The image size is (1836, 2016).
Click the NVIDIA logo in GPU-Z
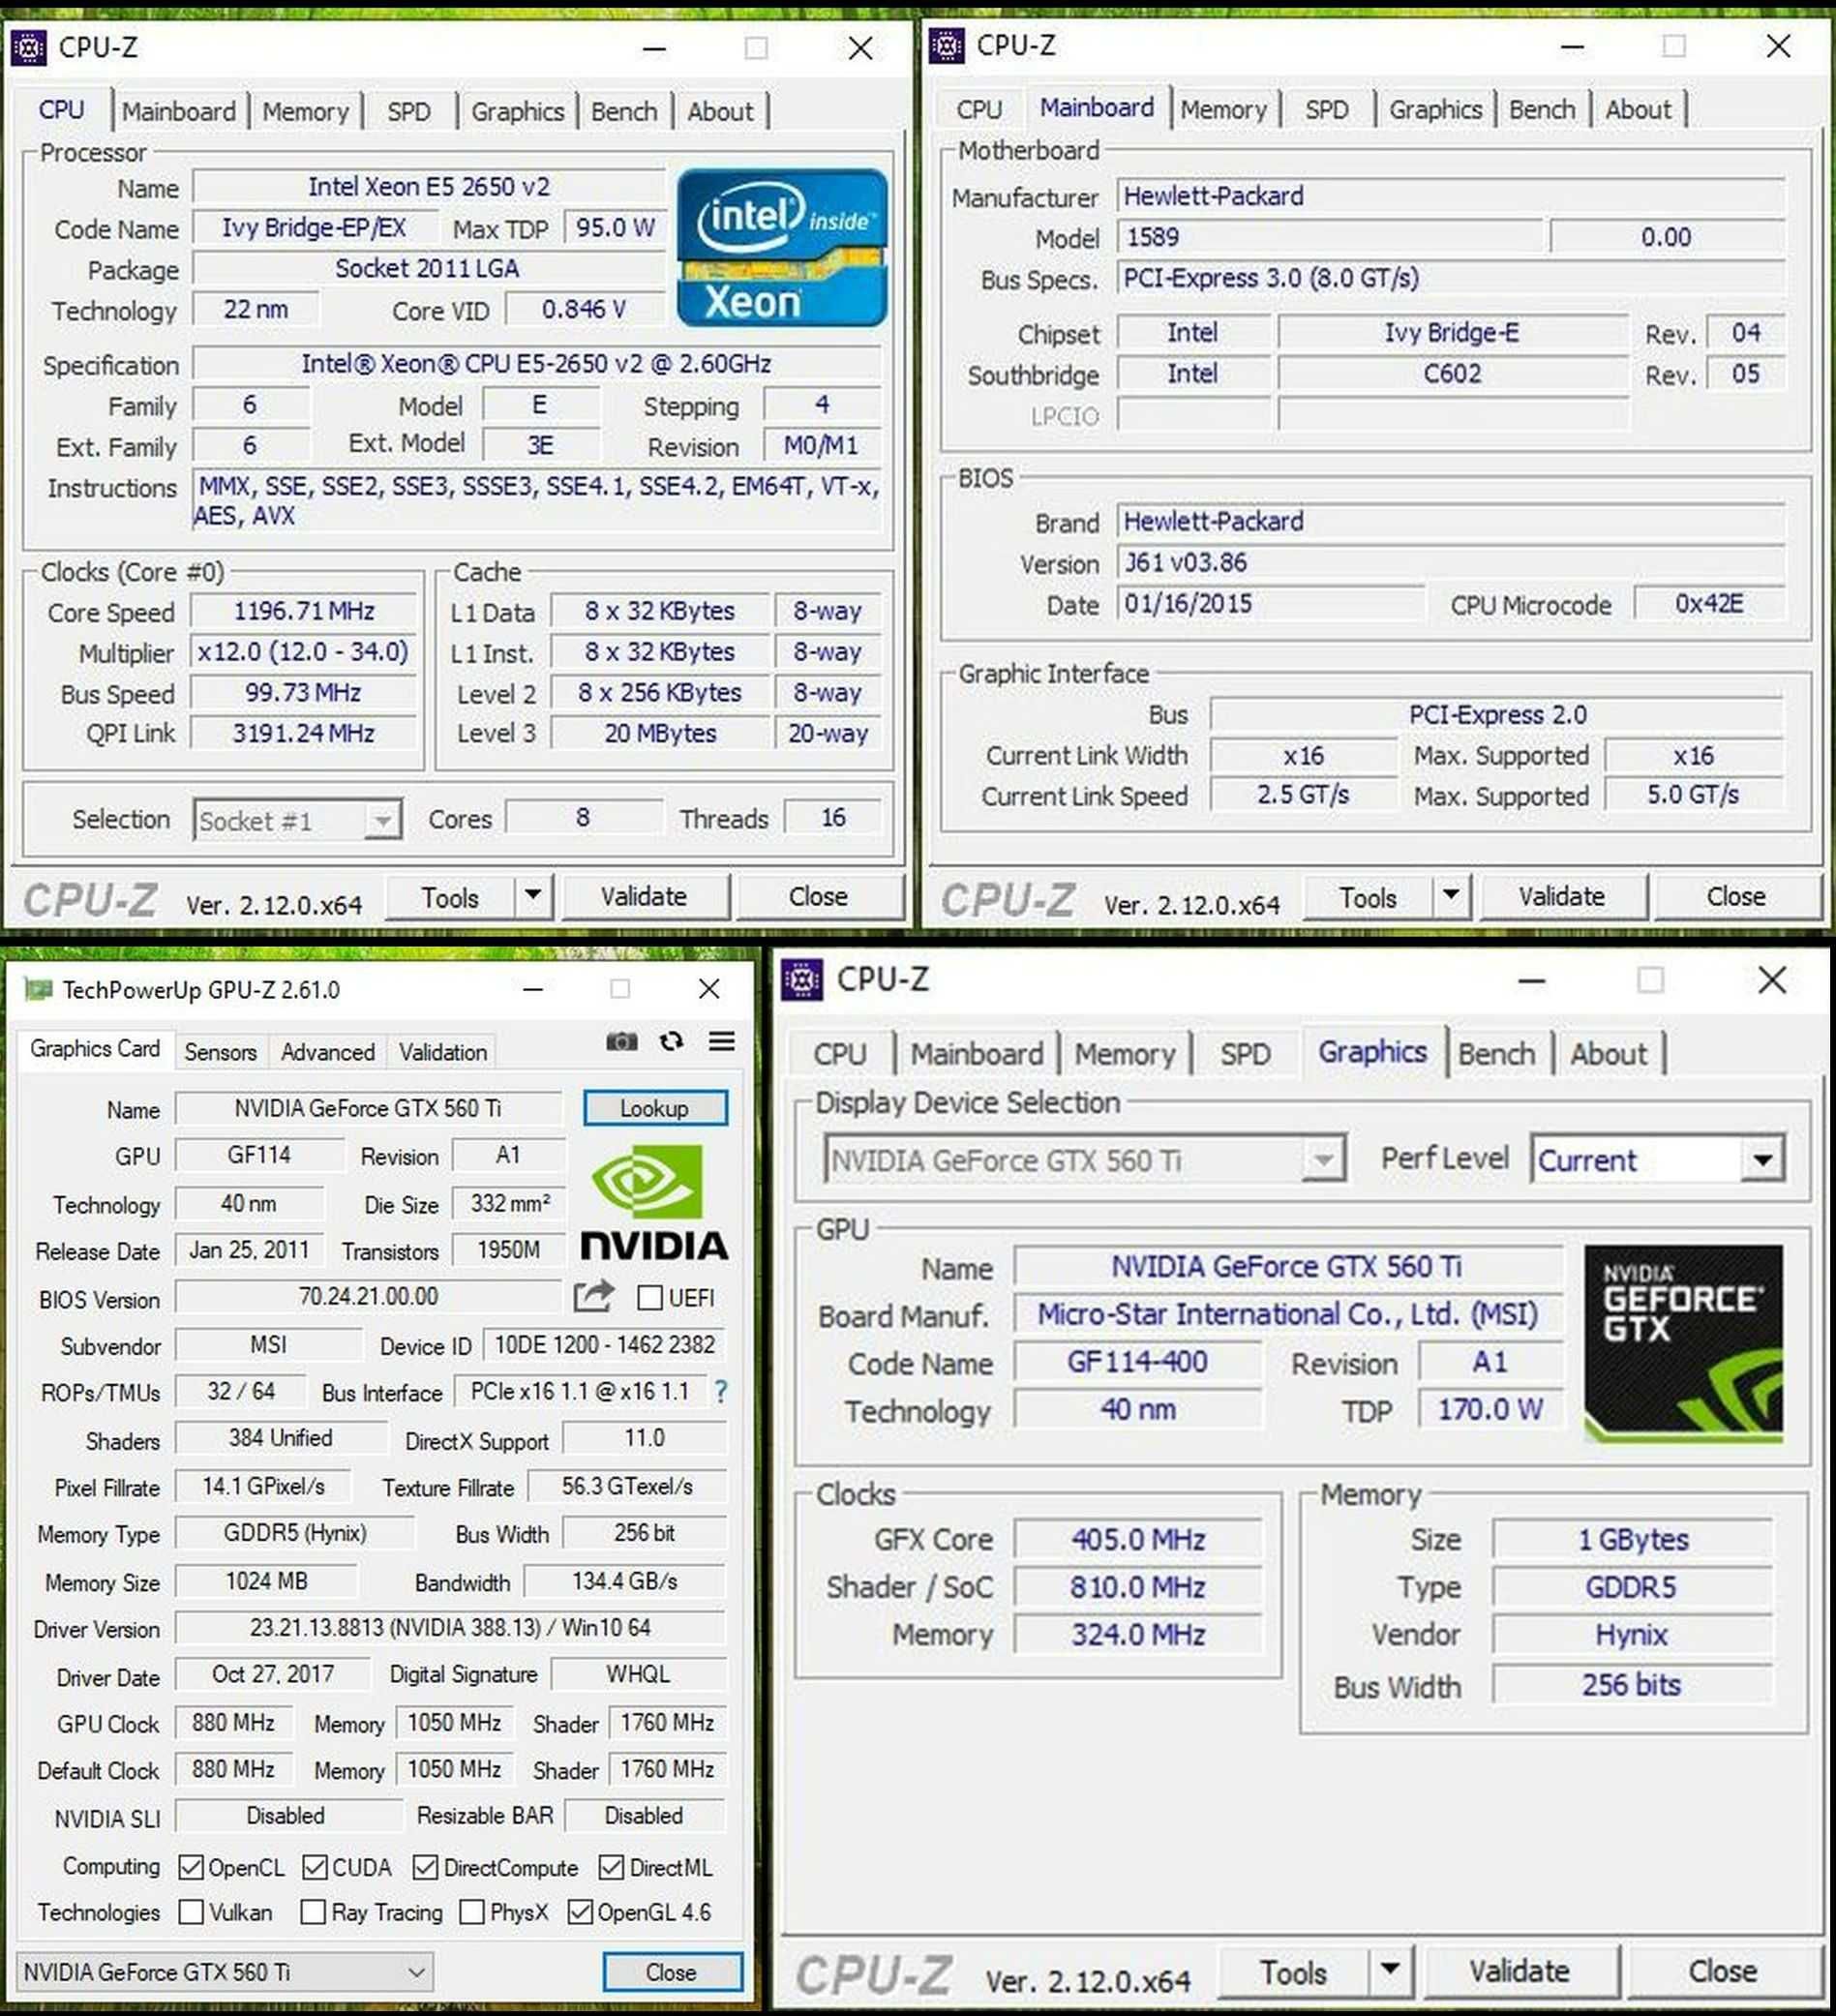pos(655,1203)
